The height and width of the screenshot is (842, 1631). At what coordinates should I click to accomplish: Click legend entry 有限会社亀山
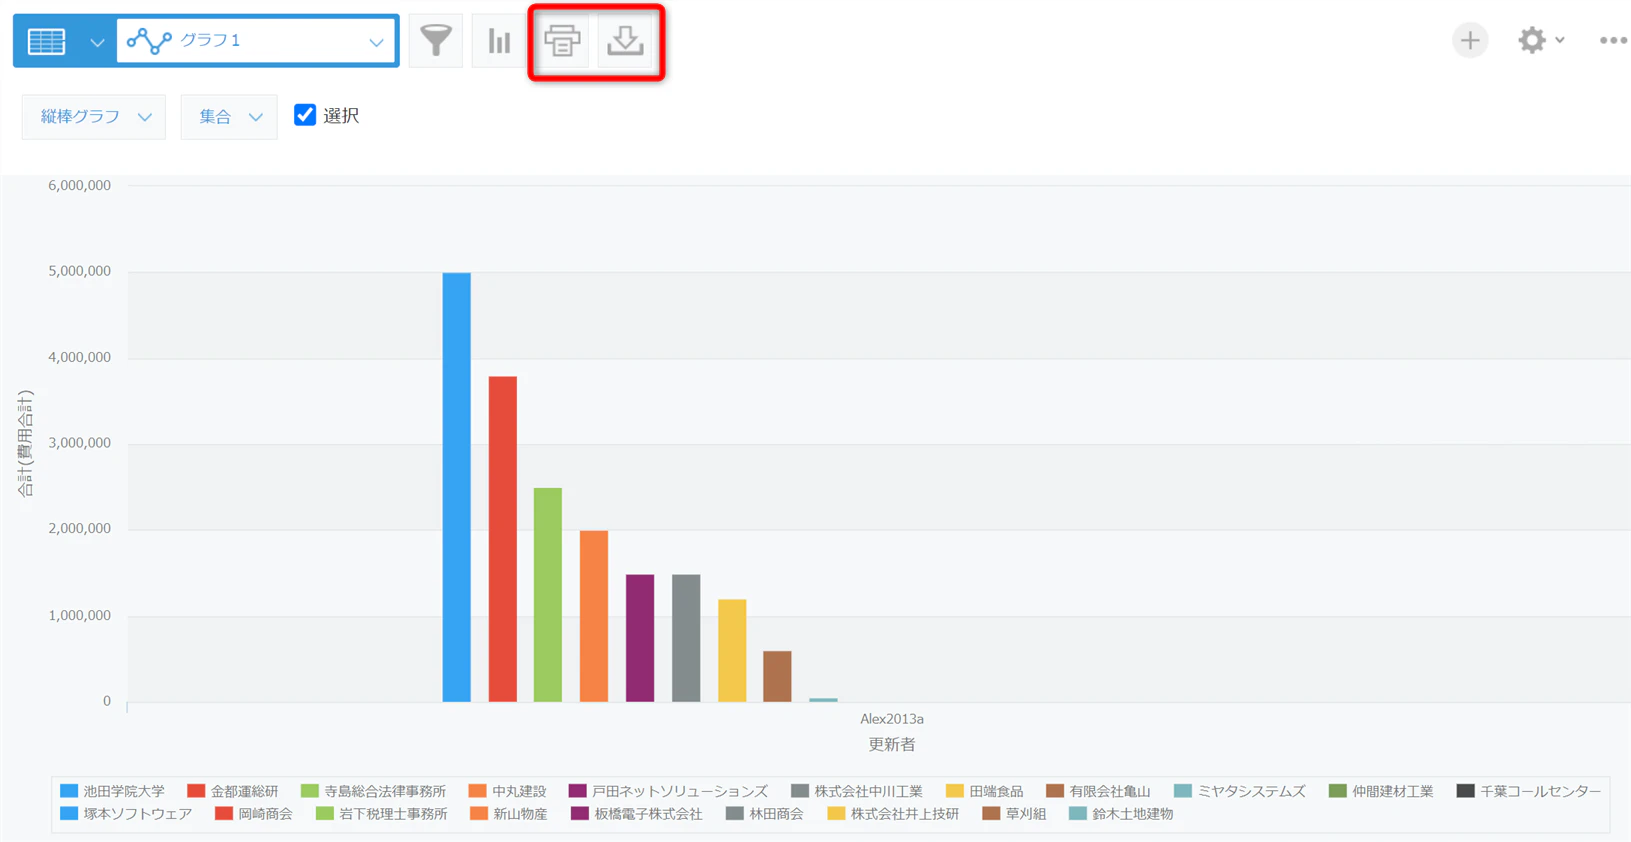pos(1099,791)
